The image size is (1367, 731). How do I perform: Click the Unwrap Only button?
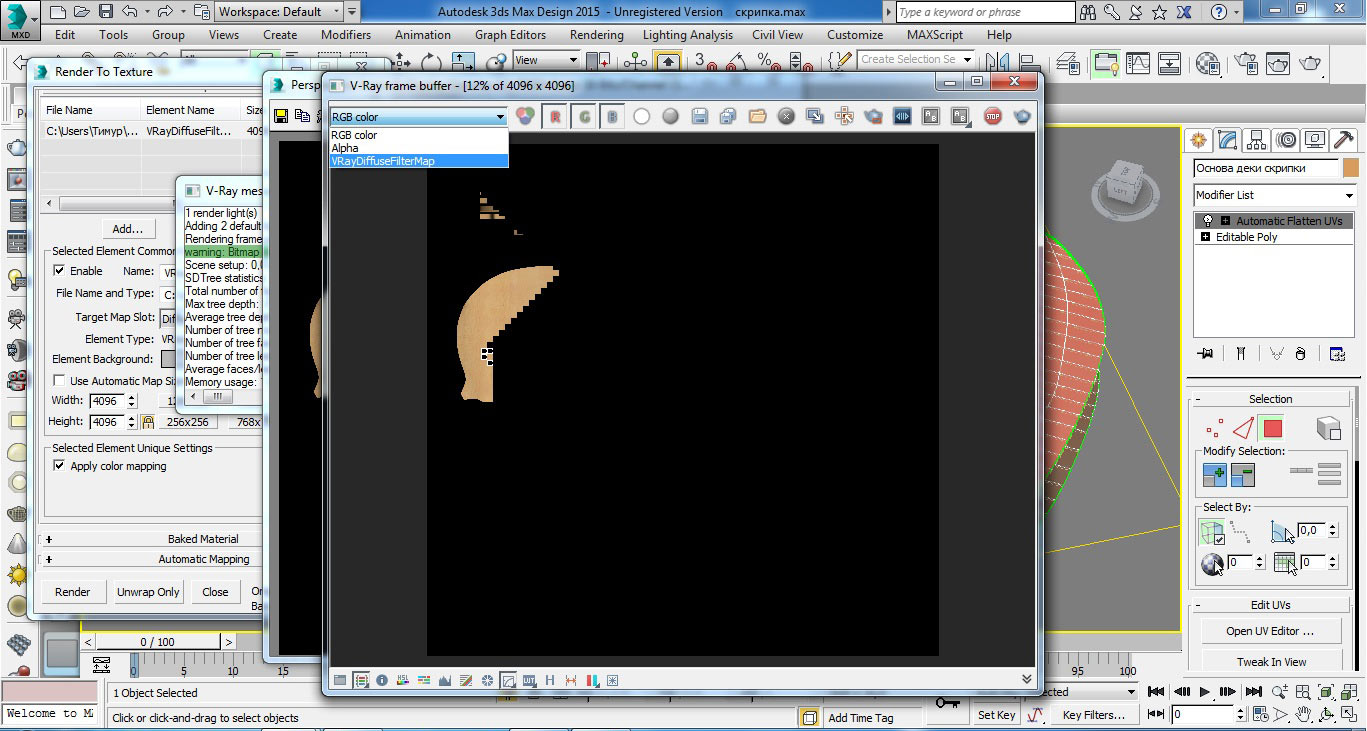click(148, 592)
